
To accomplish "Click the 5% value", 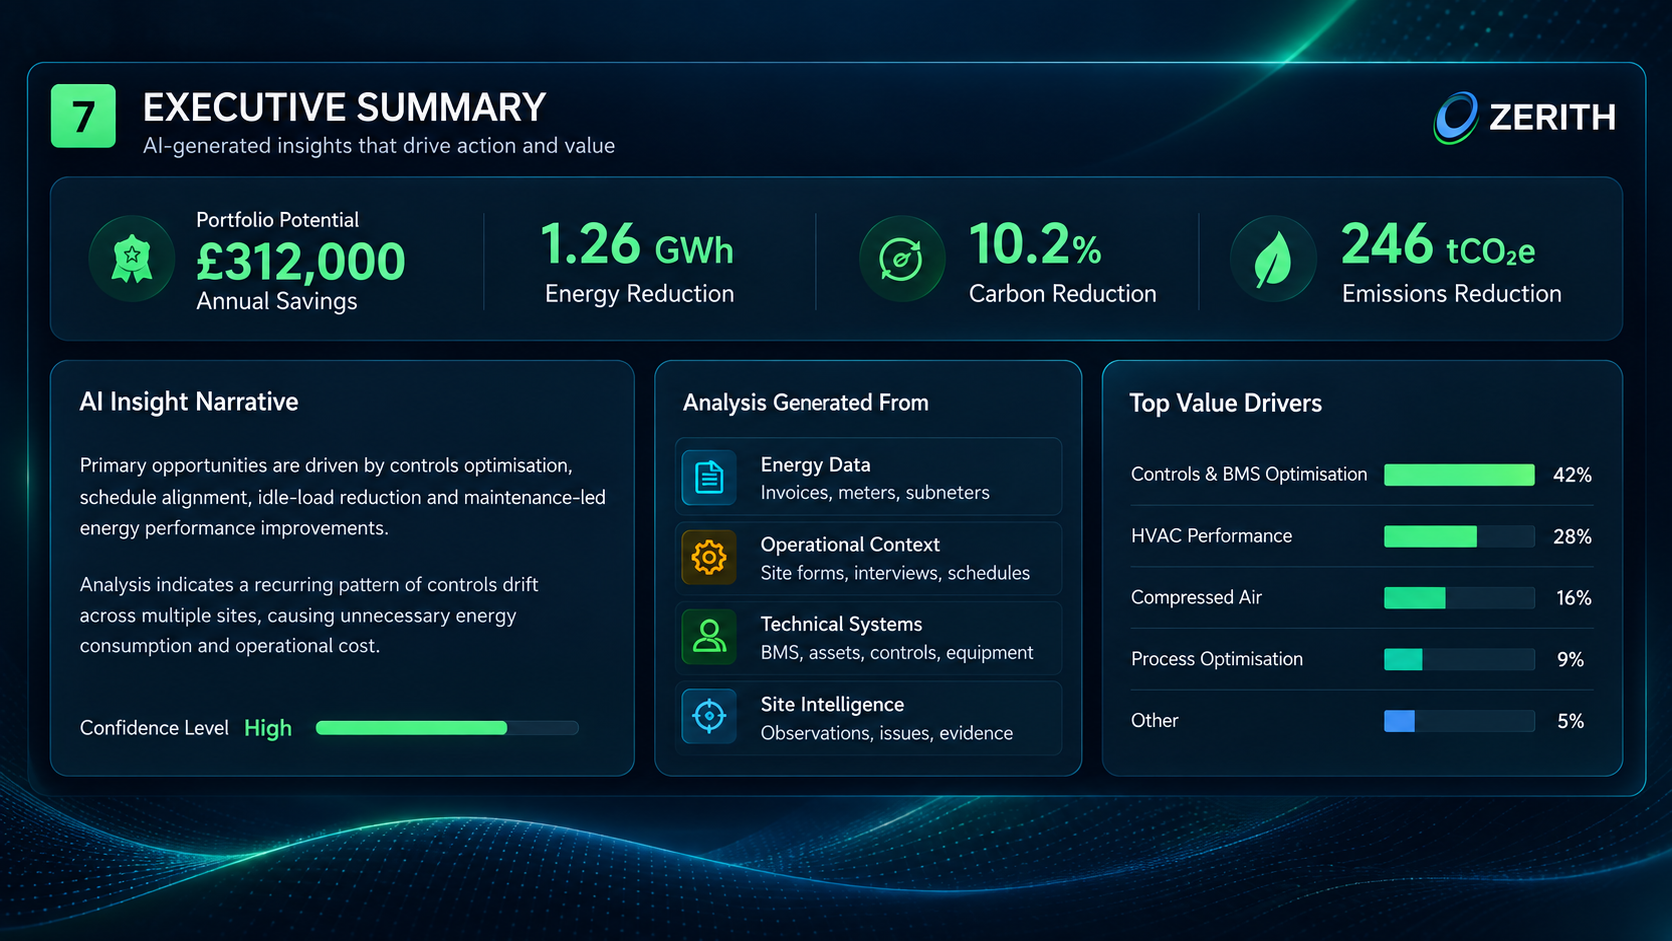I will (1571, 721).
